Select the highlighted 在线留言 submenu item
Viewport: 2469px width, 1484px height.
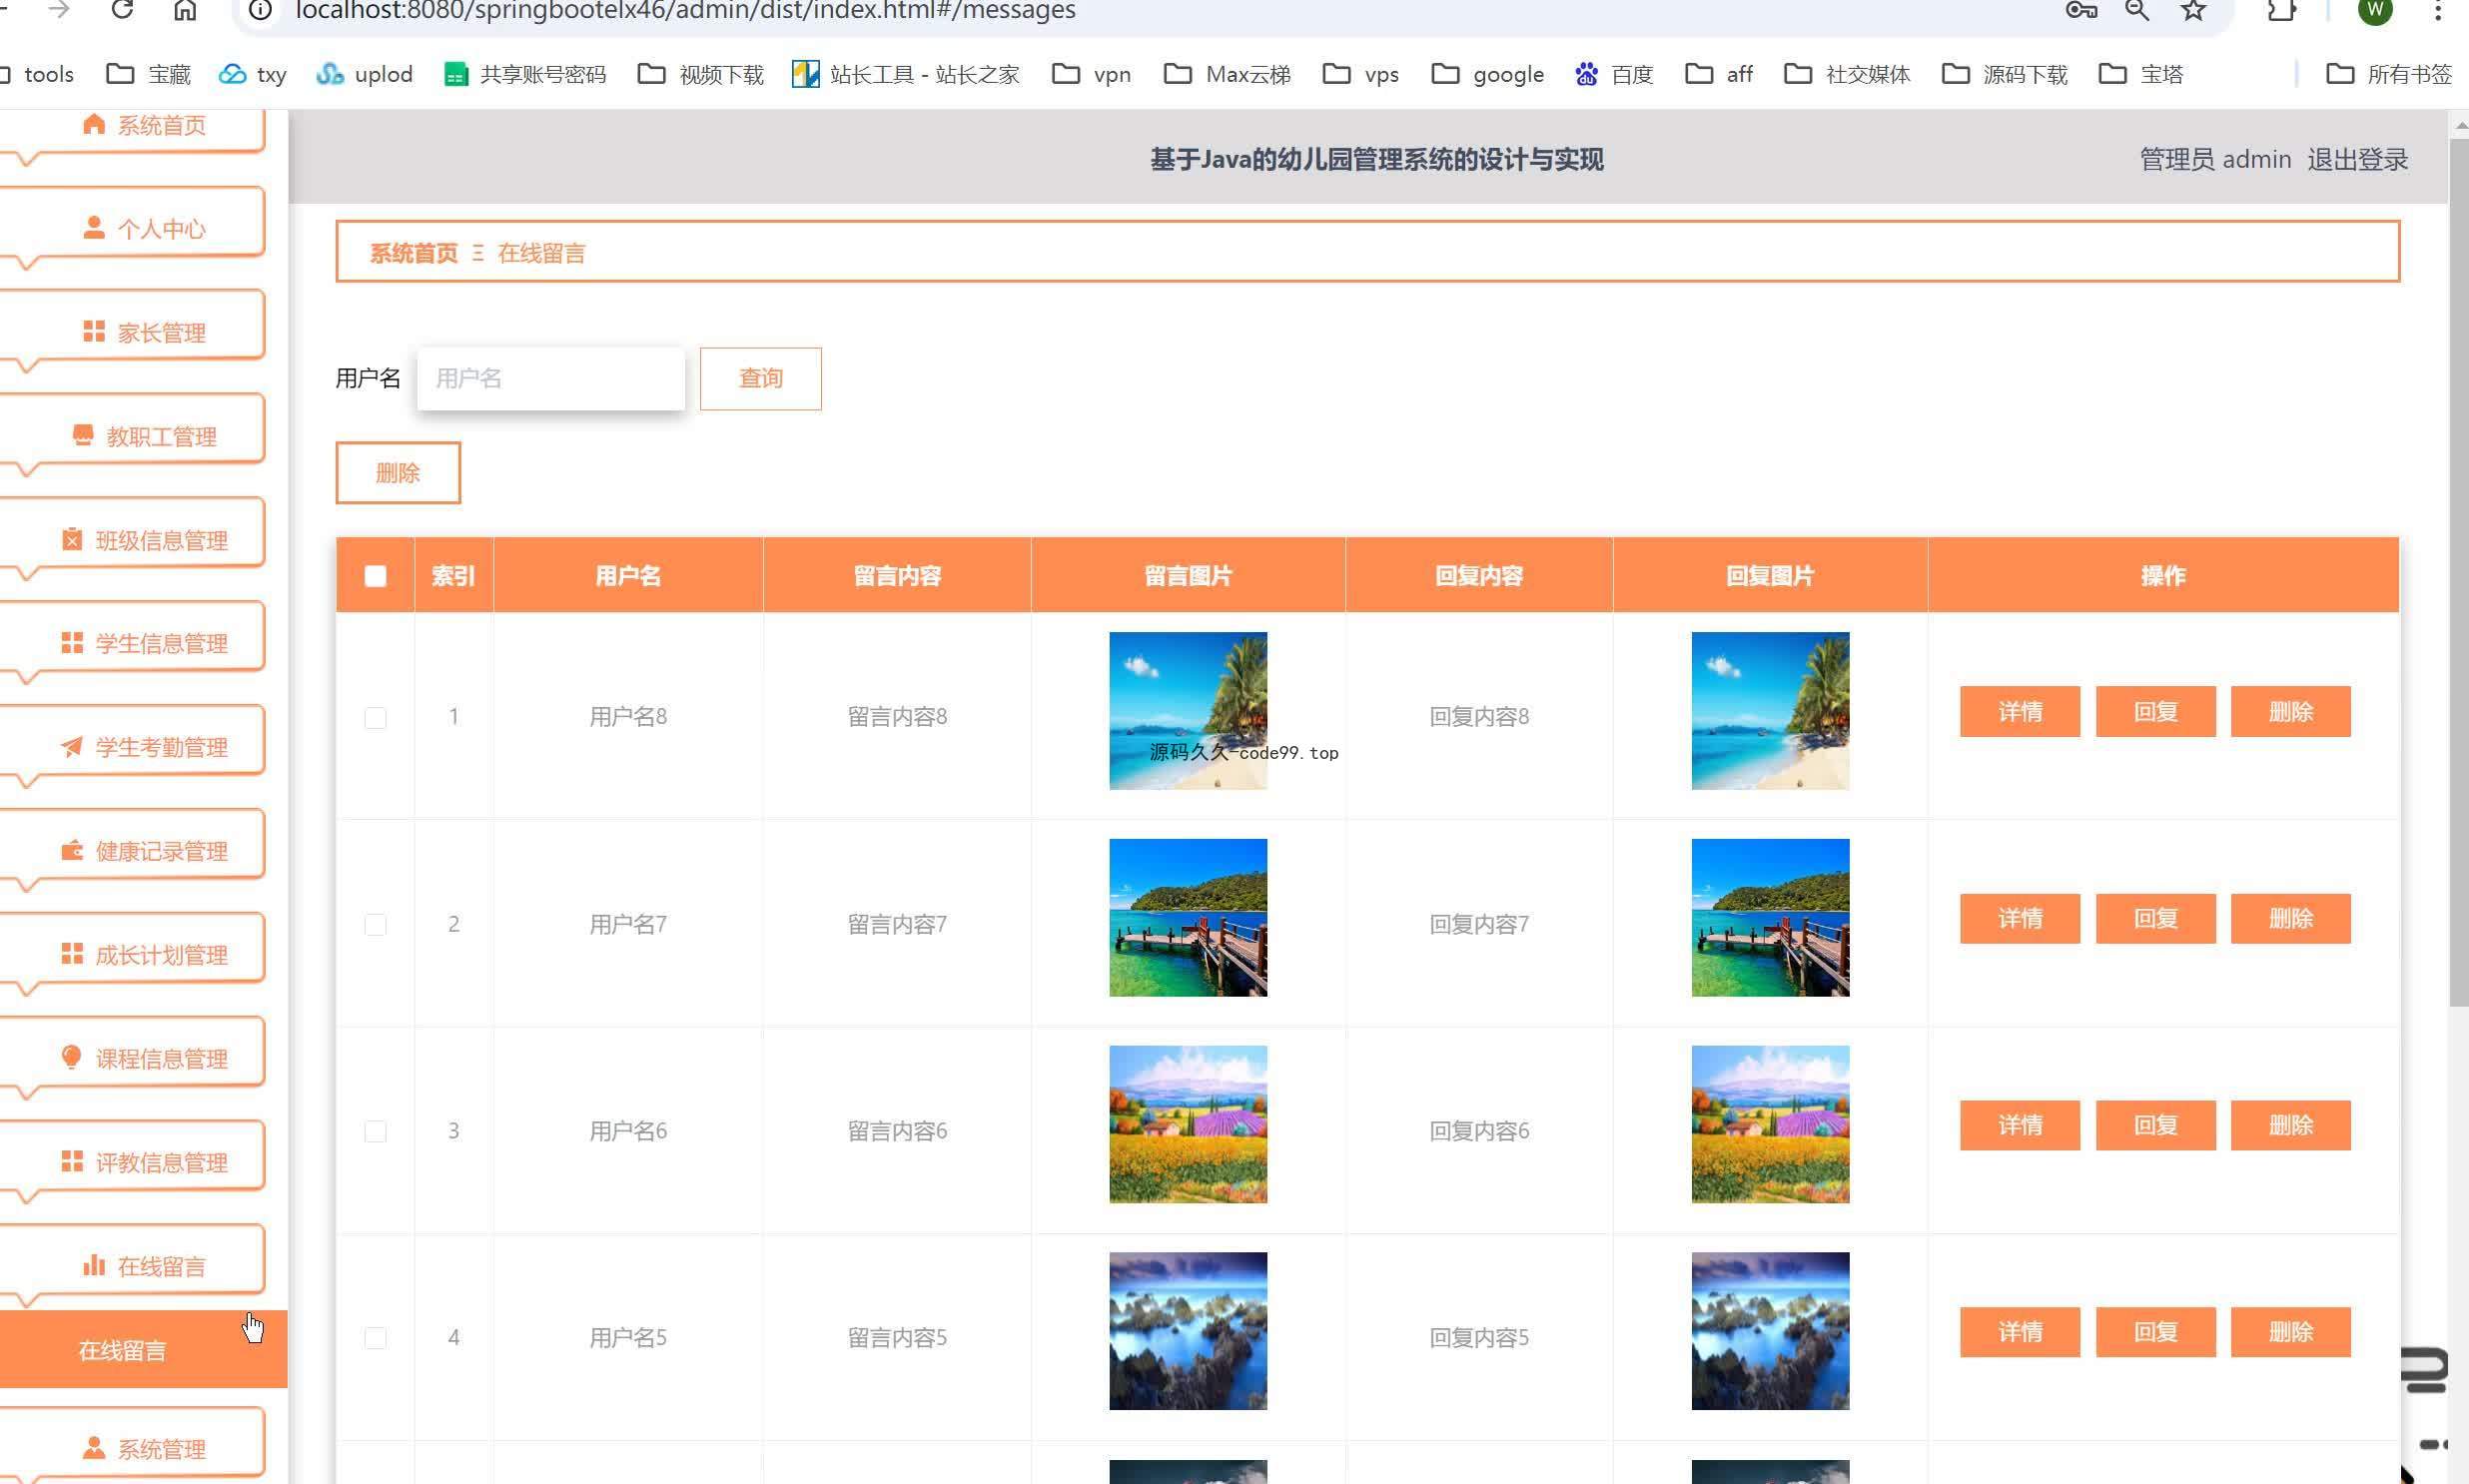[x=143, y=1350]
